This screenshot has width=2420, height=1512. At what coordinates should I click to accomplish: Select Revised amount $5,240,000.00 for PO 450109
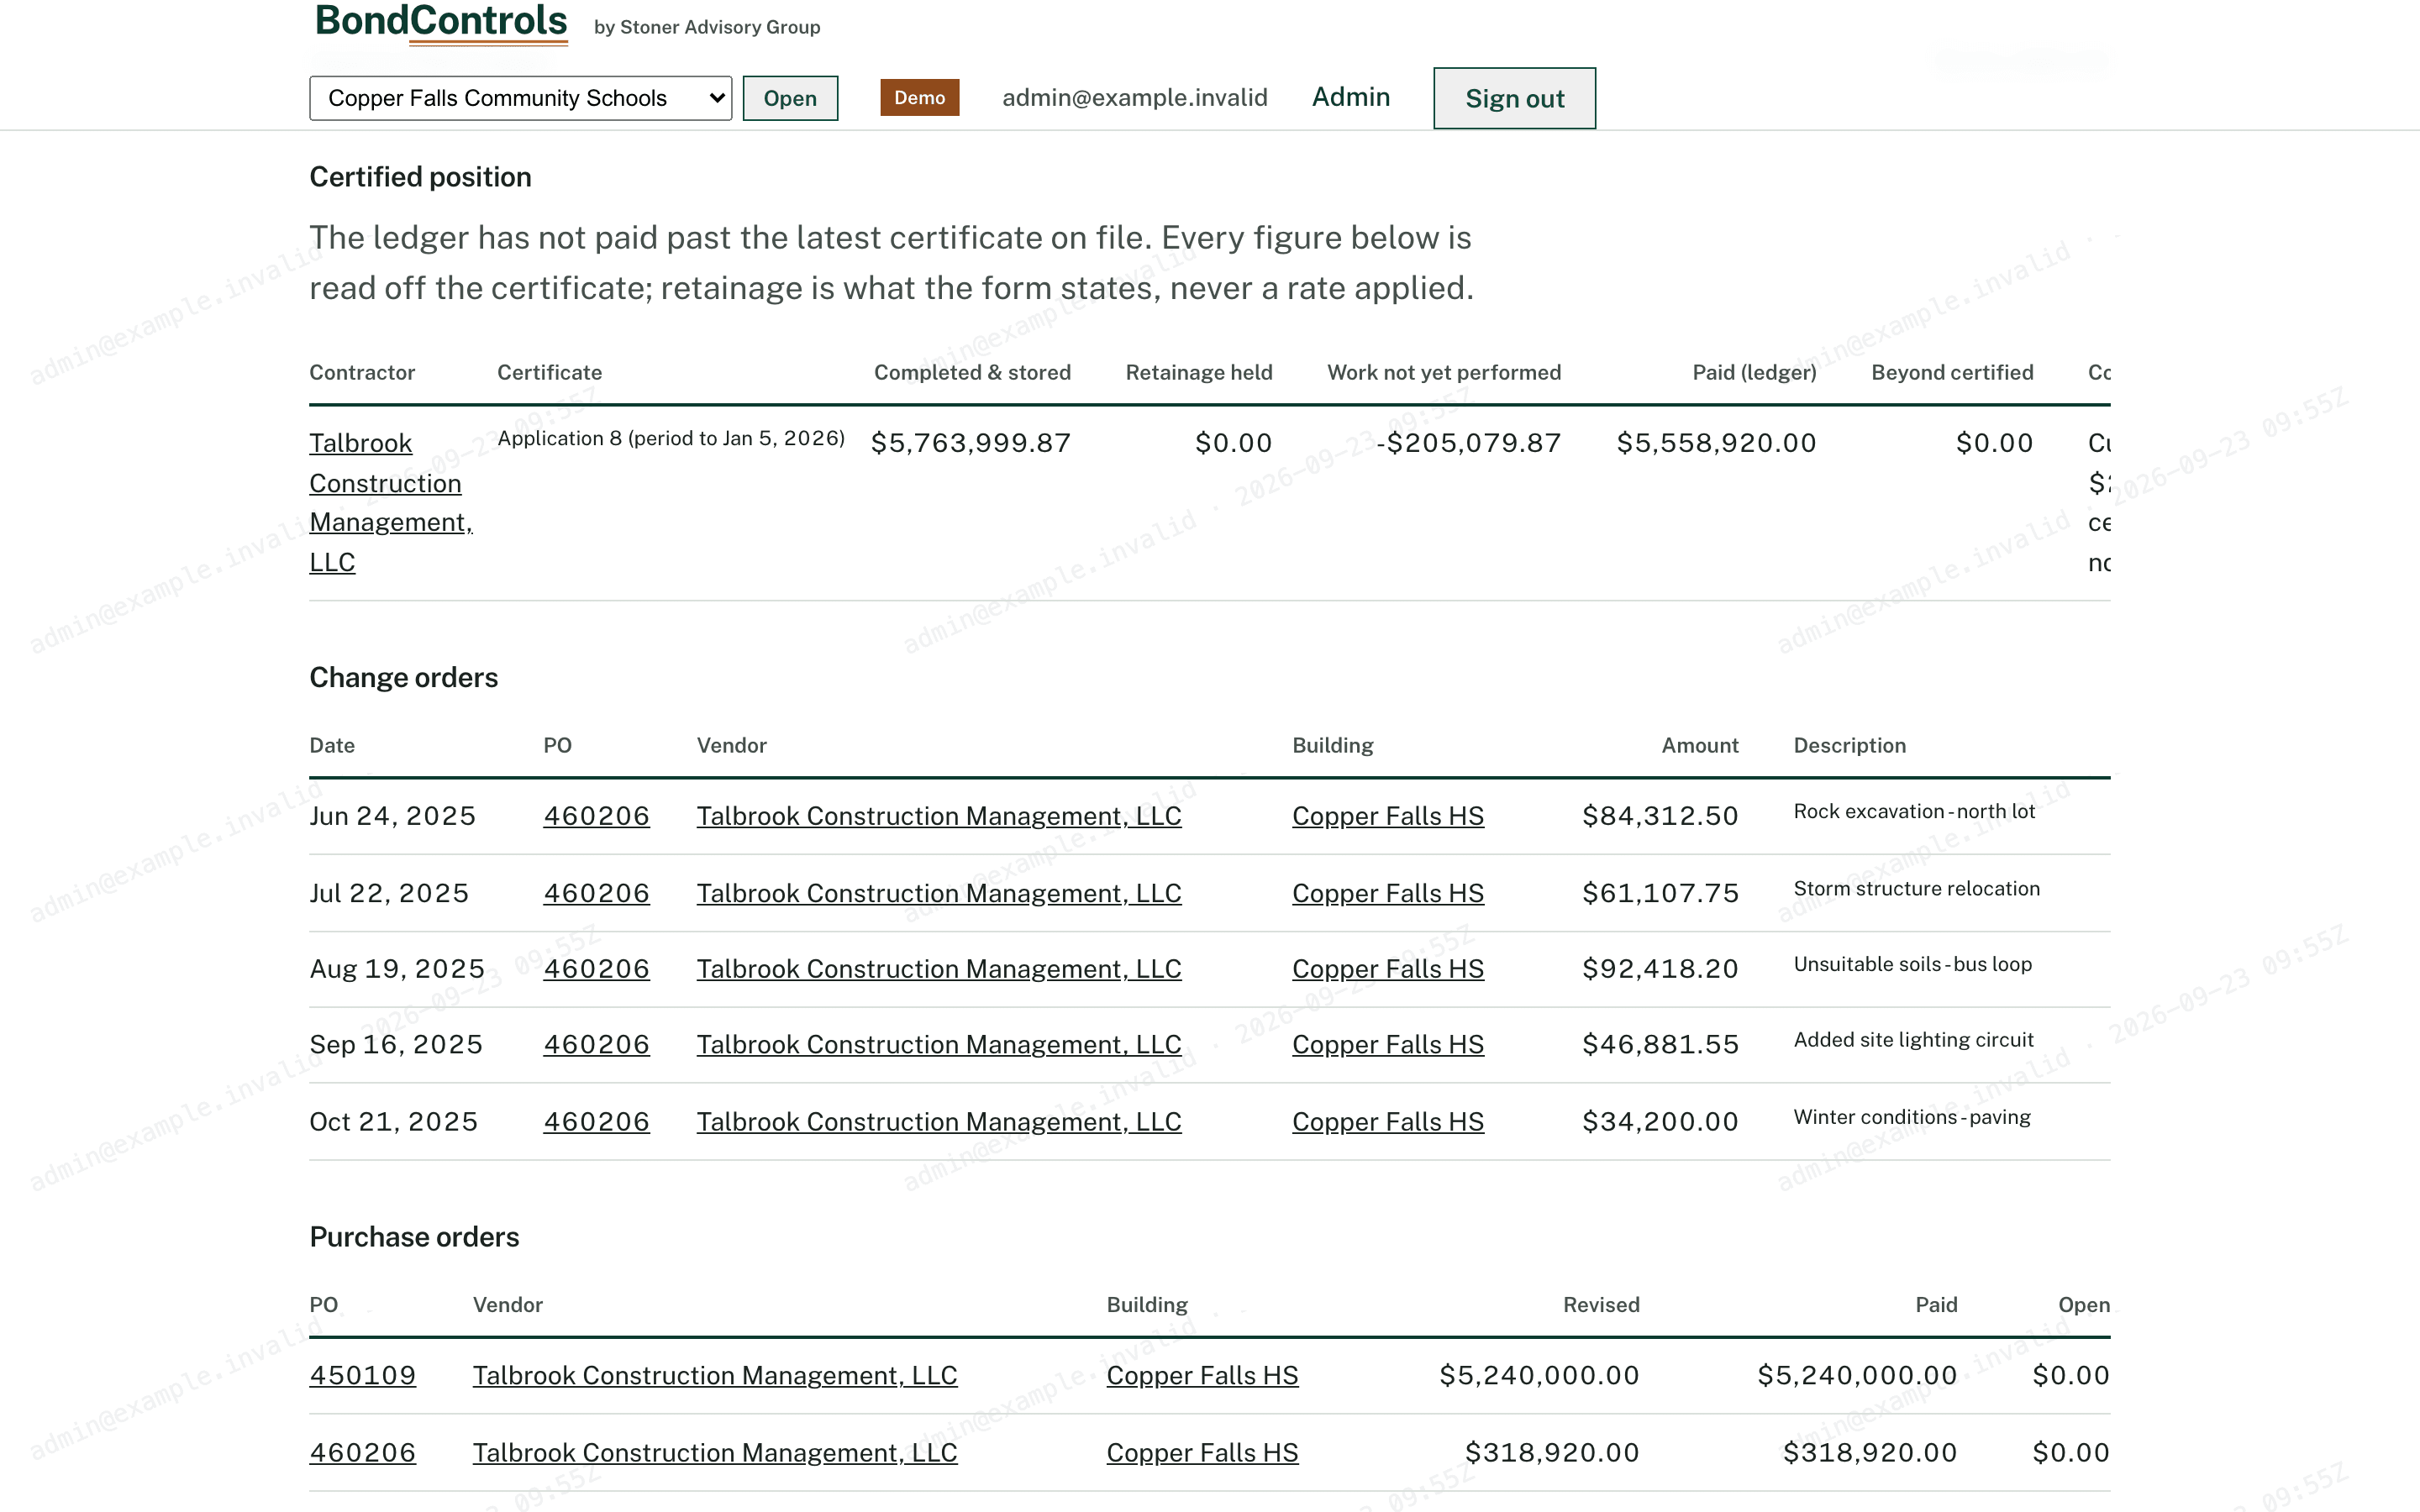coord(1539,1375)
